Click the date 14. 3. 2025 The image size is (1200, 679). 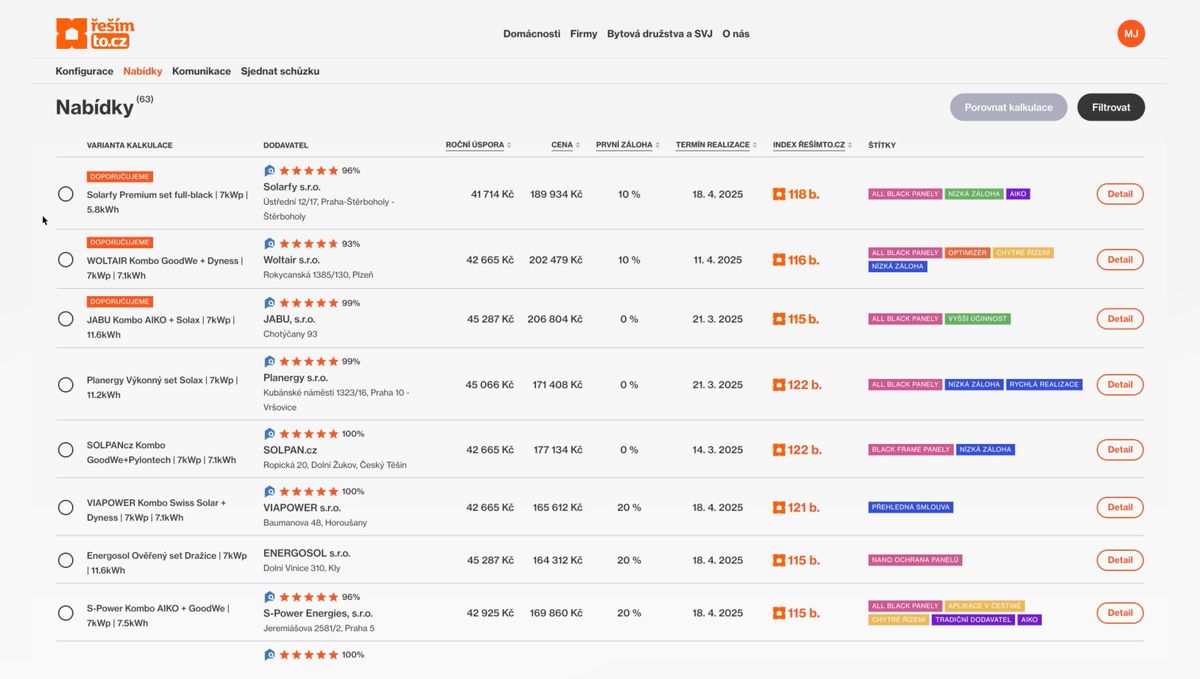718,450
